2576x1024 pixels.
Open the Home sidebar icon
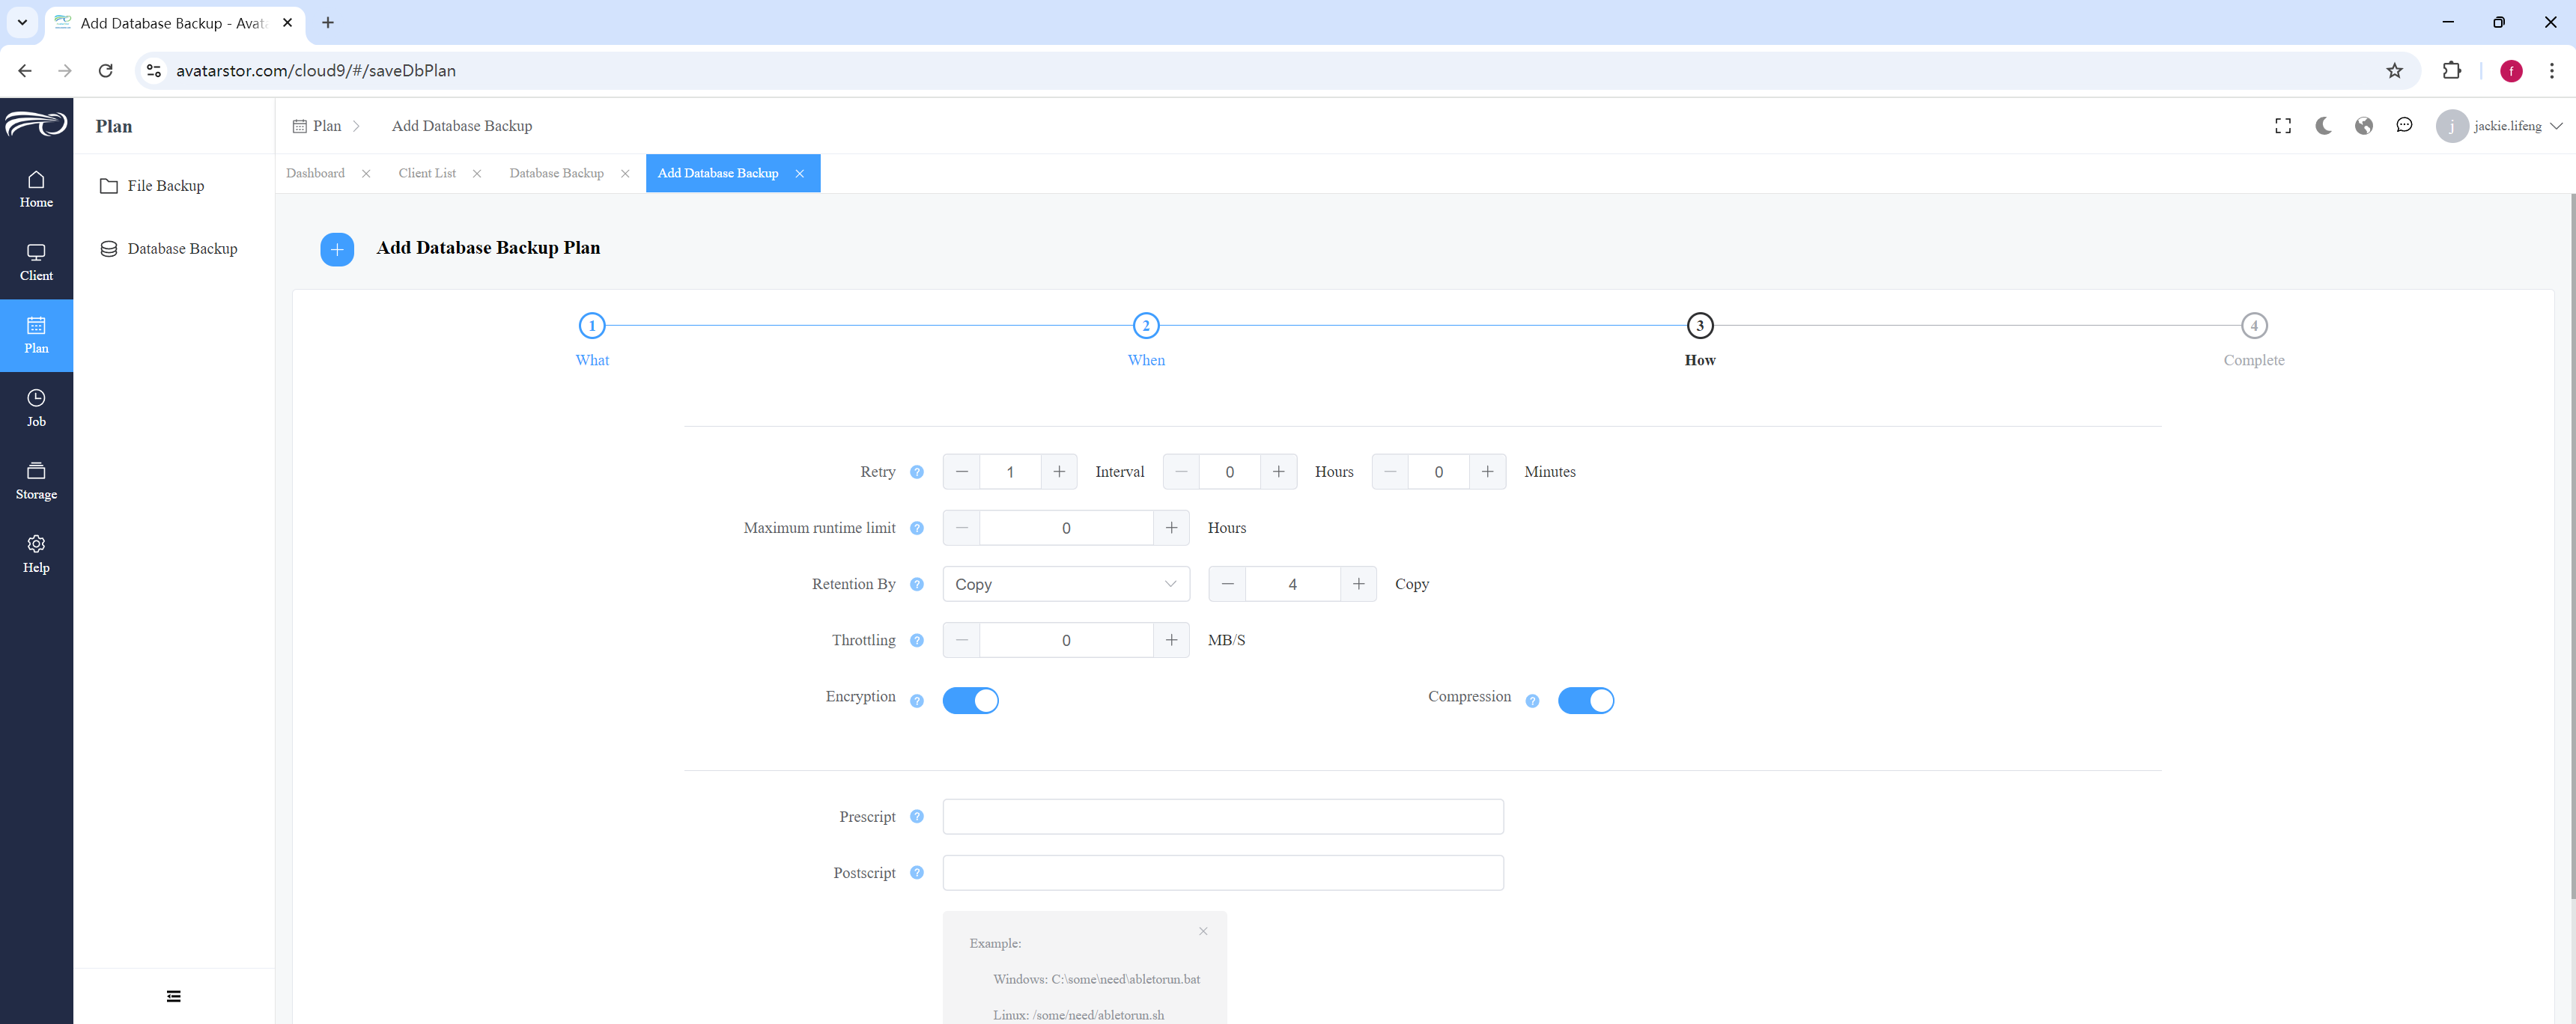click(x=36, y=180)
